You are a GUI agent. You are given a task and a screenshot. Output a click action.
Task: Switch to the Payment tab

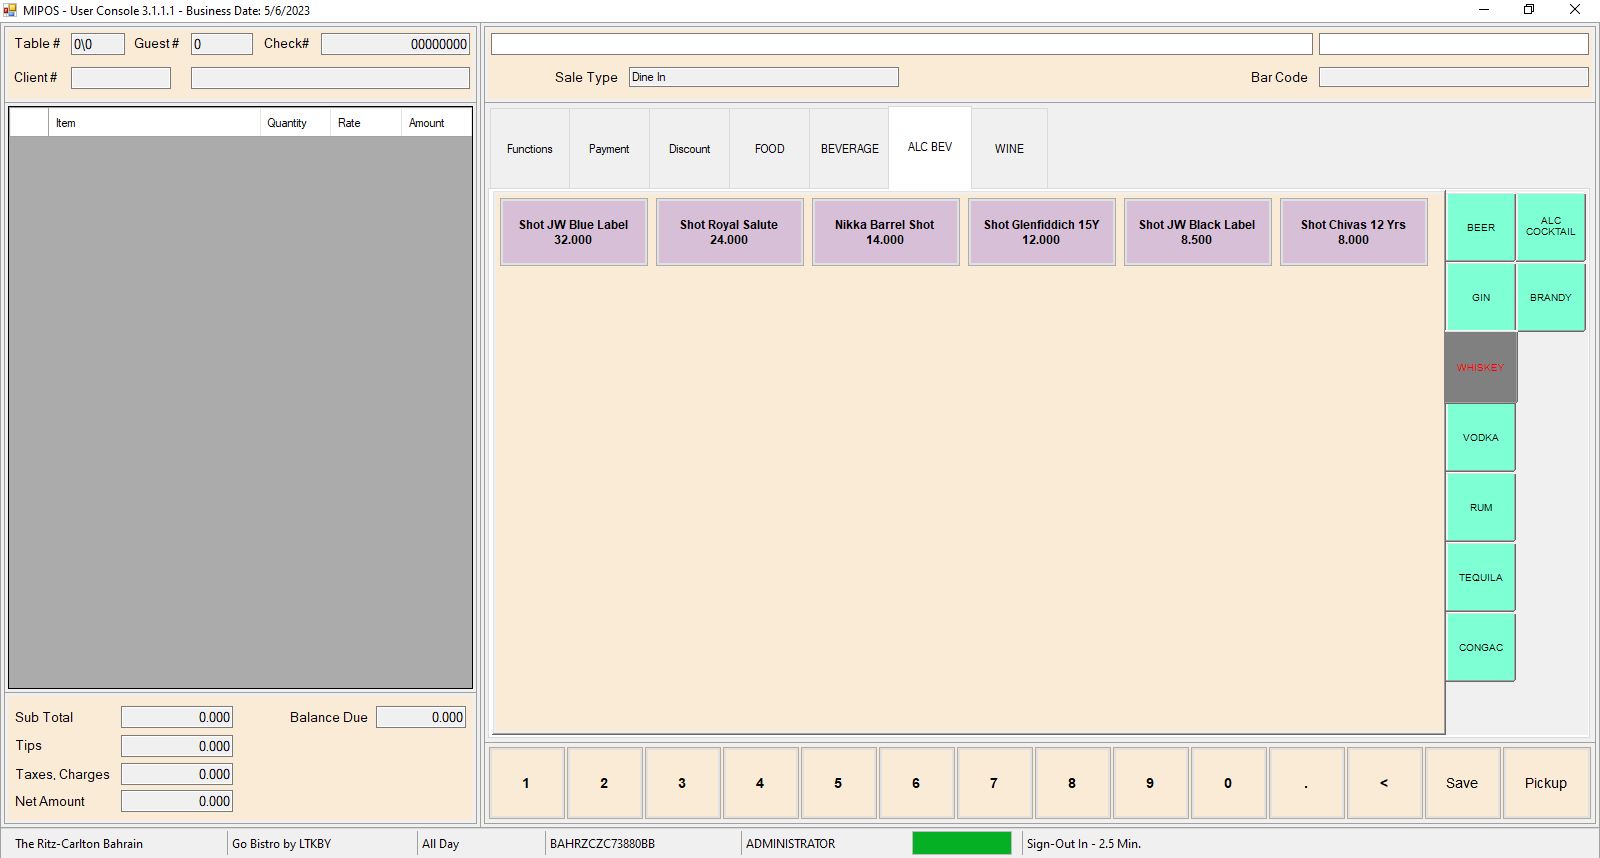coord(609,149)
